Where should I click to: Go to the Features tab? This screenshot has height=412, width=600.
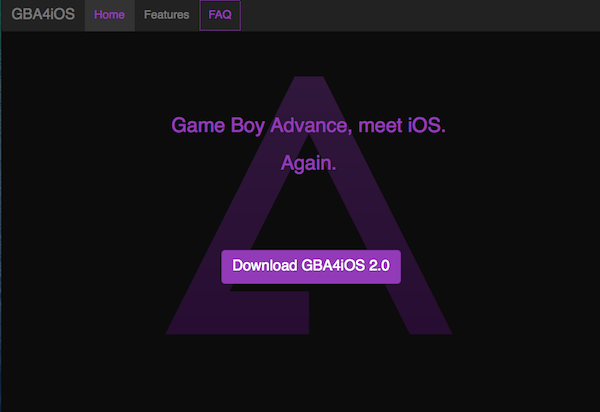pyautogui.click(x=166, y=15)
